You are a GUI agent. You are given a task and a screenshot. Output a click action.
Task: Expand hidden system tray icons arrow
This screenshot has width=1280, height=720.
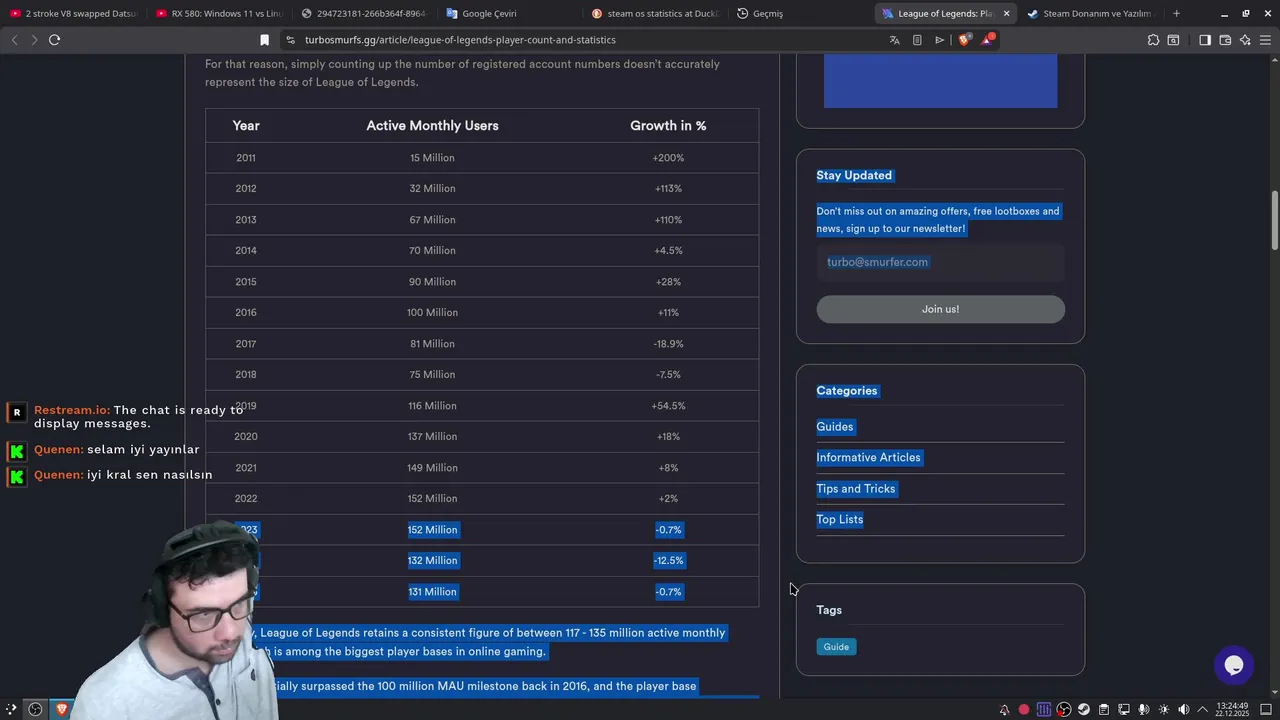pos(1203,710)
